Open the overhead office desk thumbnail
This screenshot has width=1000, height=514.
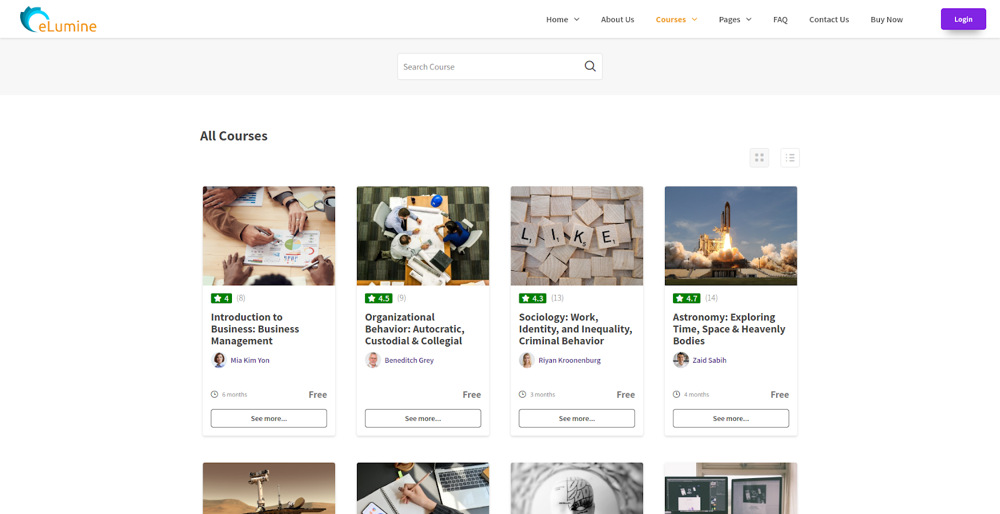[x=423, y=236]
